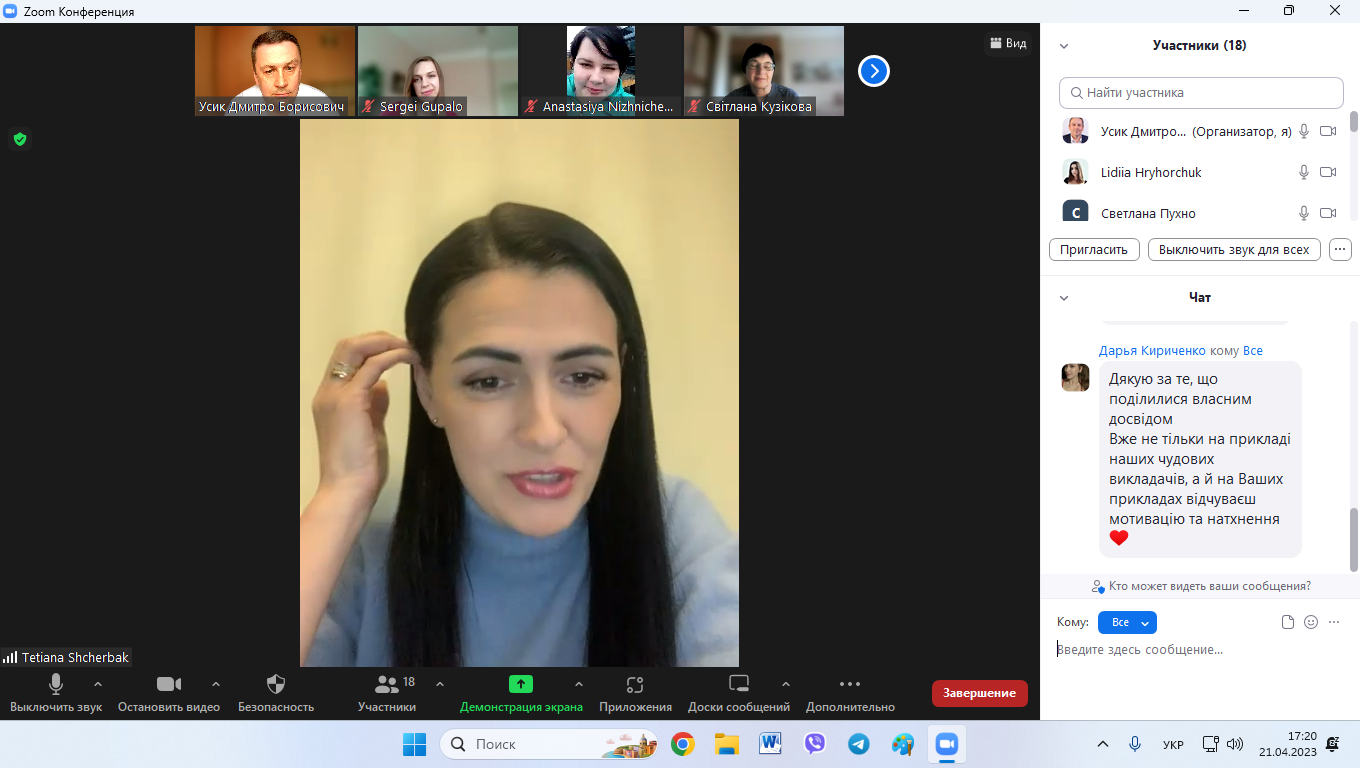Open notifications bell in tray
The image size is (1360, 768).
pos(1333,744)
